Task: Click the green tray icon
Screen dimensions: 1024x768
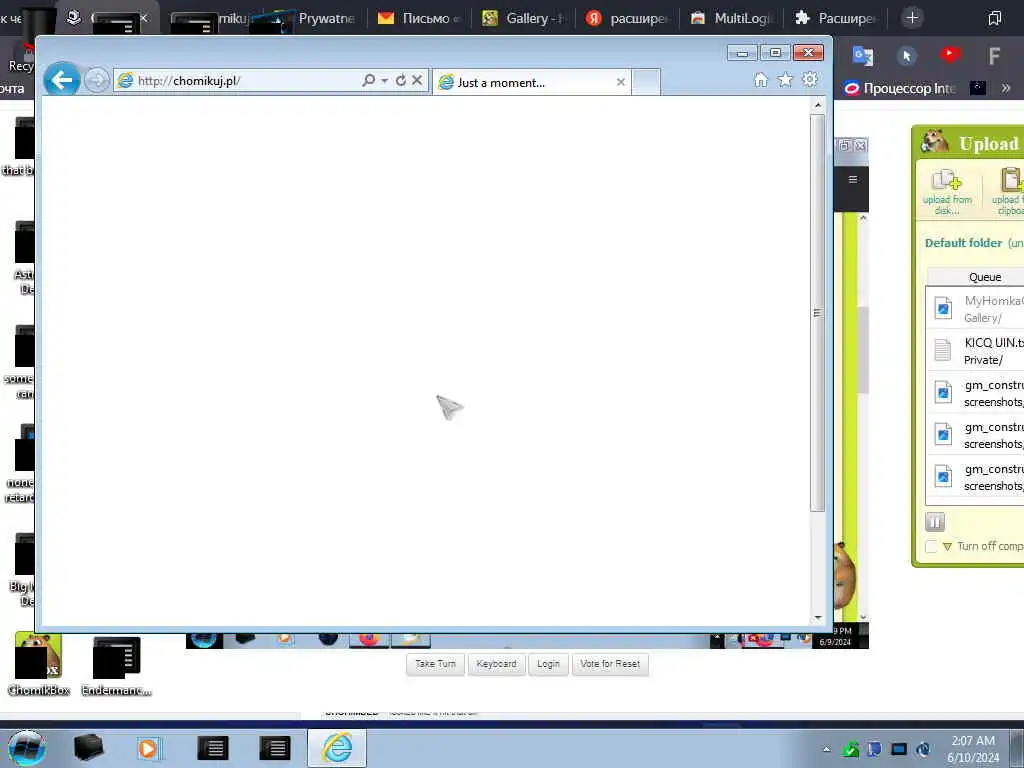Action: (x=850, y=749)
